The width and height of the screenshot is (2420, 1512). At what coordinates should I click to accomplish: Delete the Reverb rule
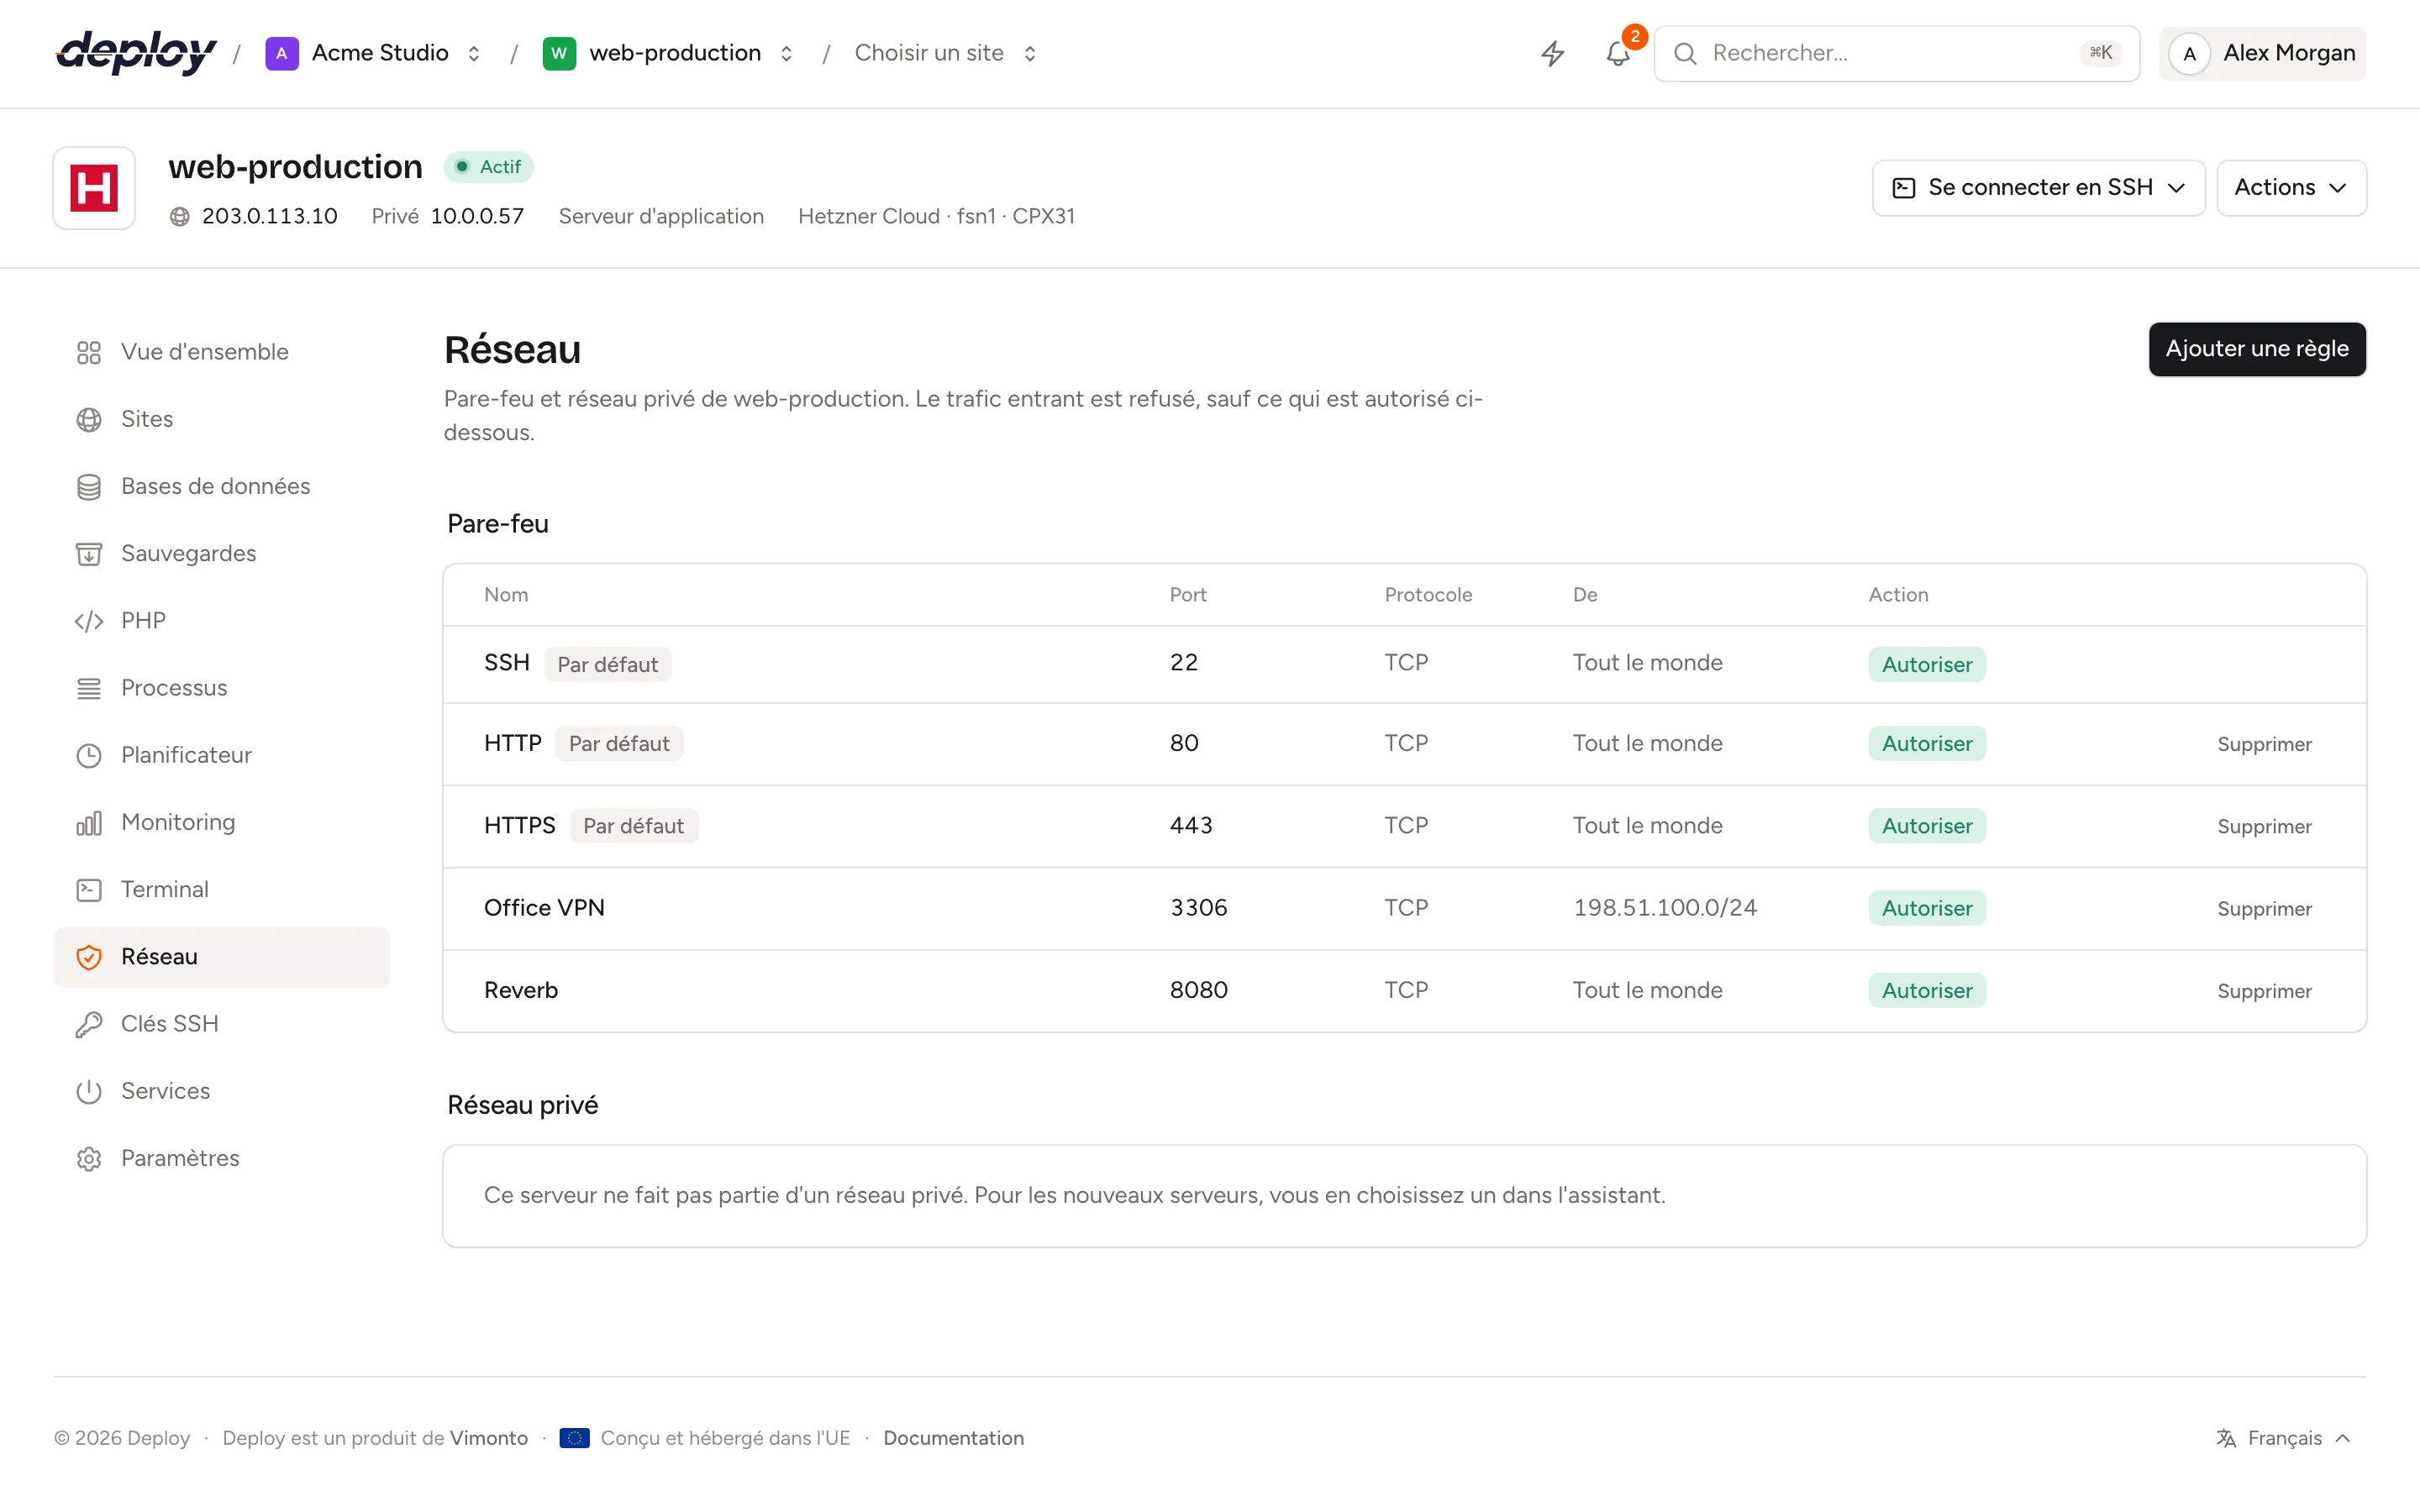click(x=2264, y=990)
